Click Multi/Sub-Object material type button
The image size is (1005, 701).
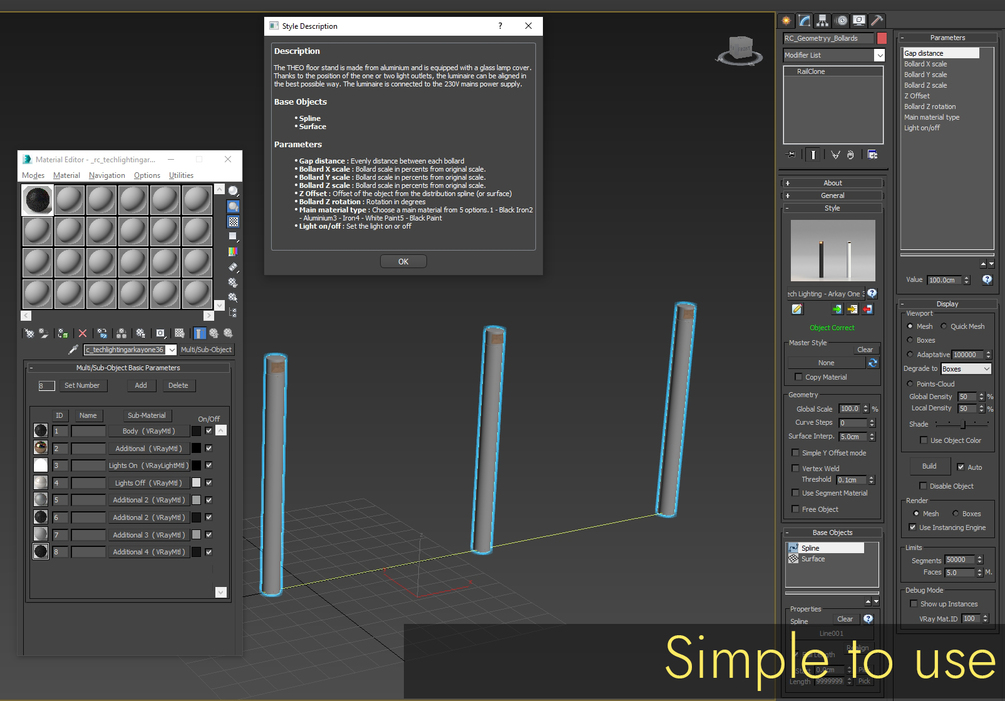[x=206, y=350]
